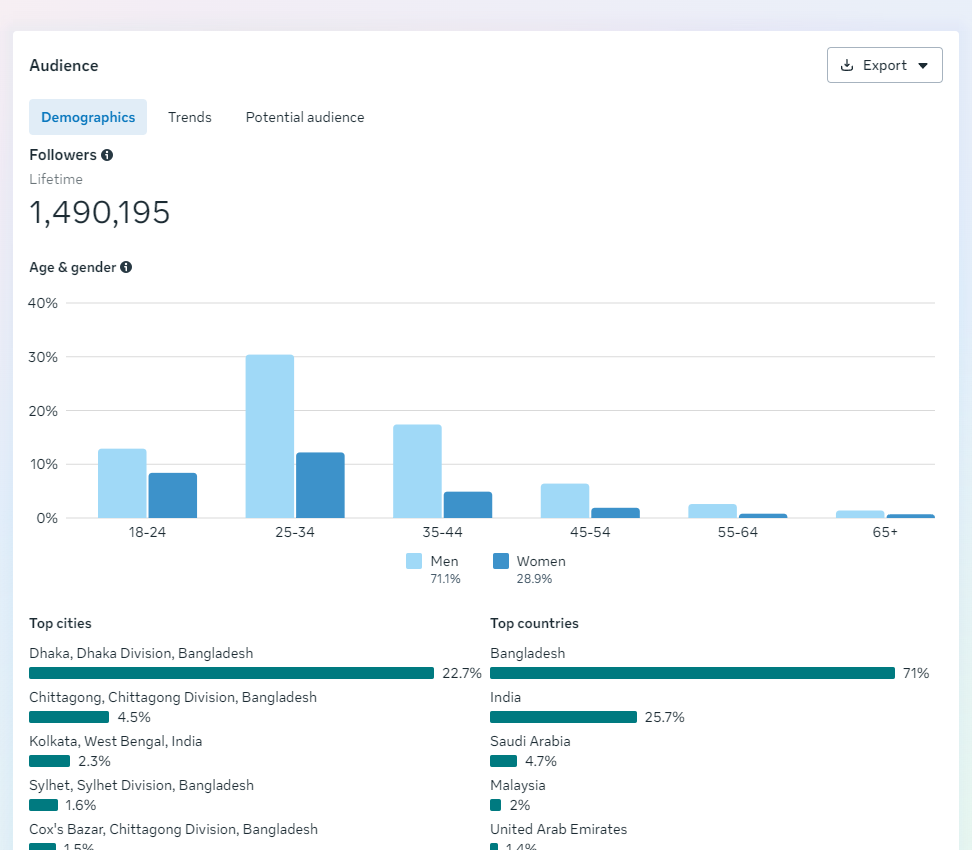The width and height of the screenshot is (972, 850).
Task: Click the Women legend color swatch
Action: (x=501, y=561)
